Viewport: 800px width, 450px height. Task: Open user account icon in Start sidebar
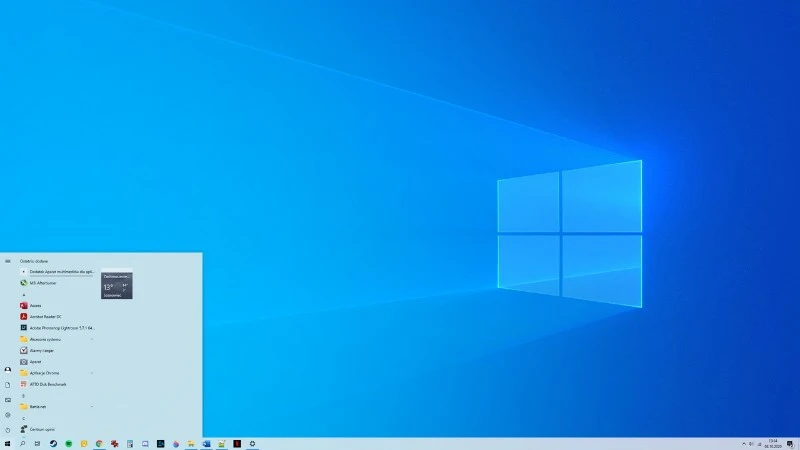click(x=8, y=370)
